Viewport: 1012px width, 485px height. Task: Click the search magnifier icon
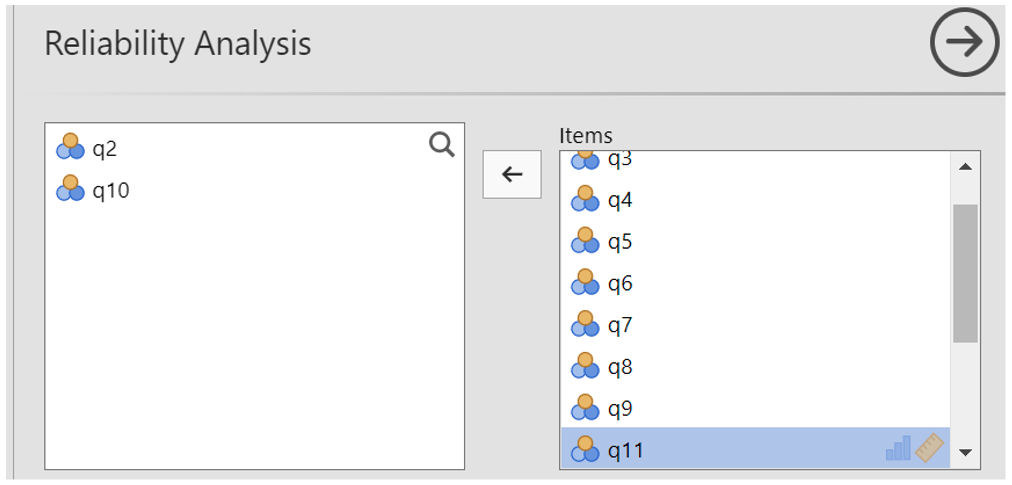coord(441,146)
